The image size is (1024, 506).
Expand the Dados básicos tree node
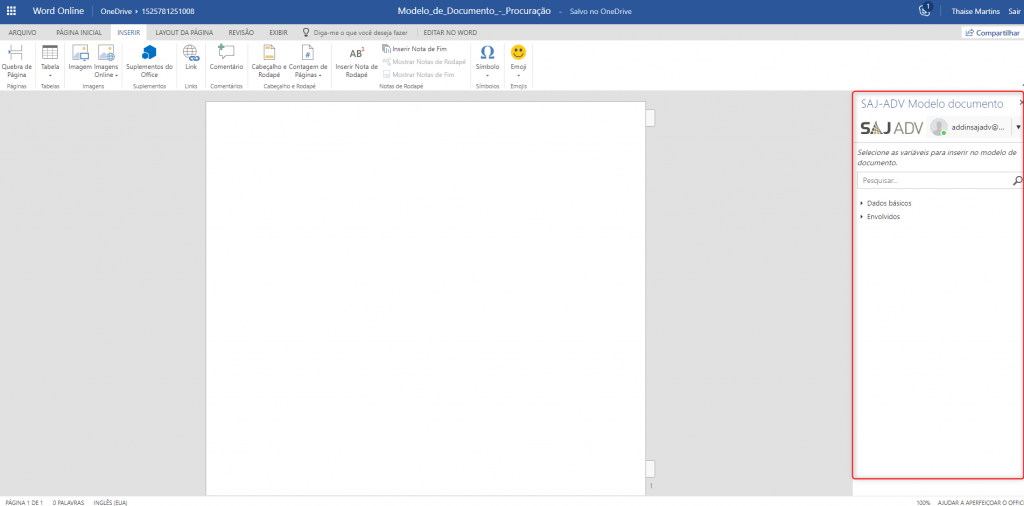point(862,203)
